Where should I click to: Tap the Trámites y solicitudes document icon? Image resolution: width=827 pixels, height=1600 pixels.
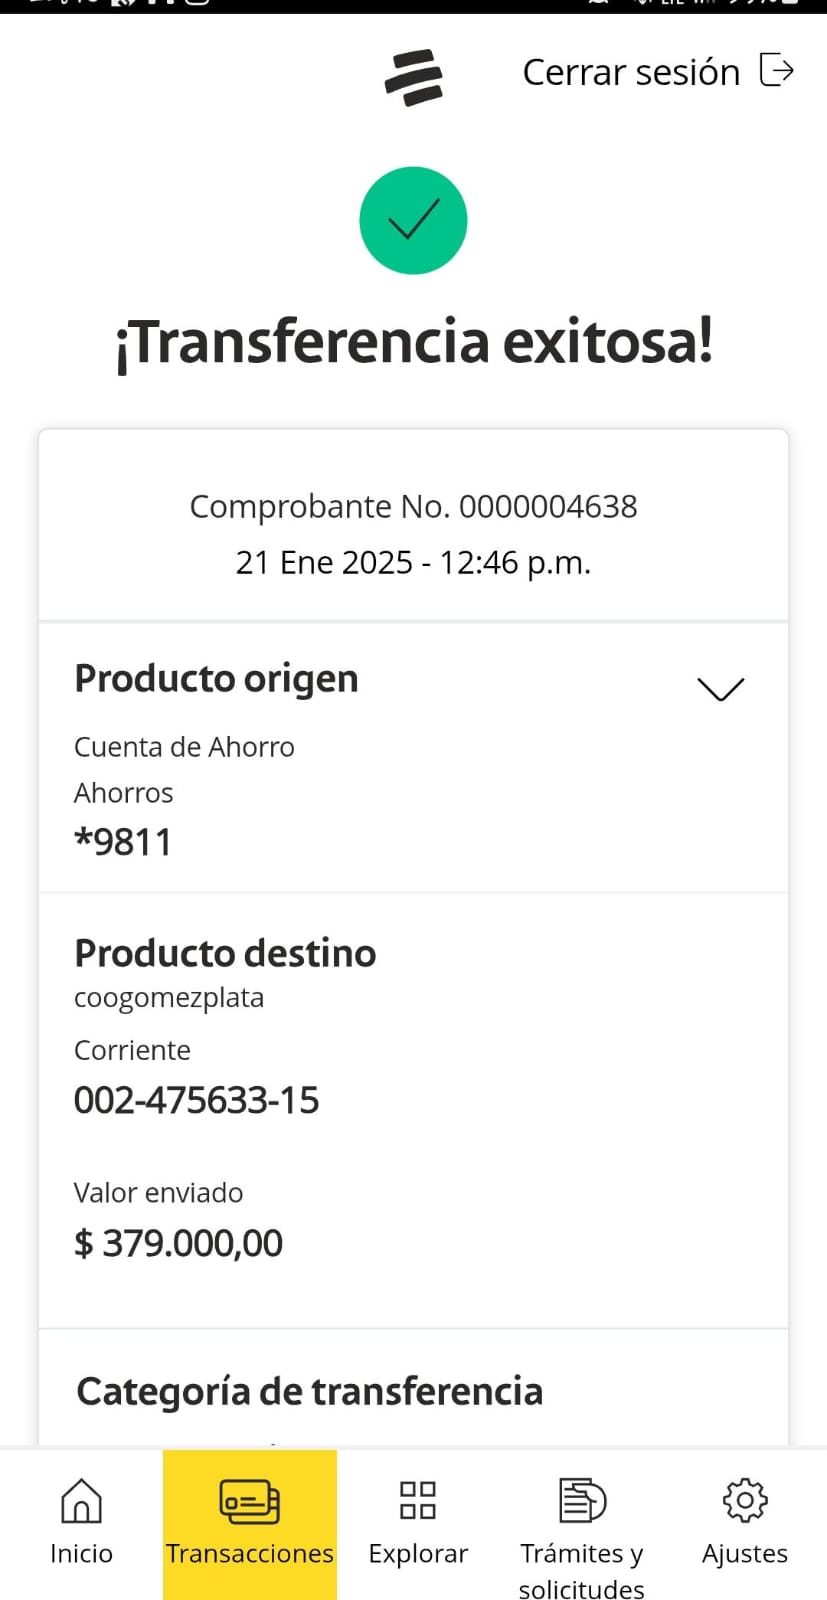point(582,1500)
